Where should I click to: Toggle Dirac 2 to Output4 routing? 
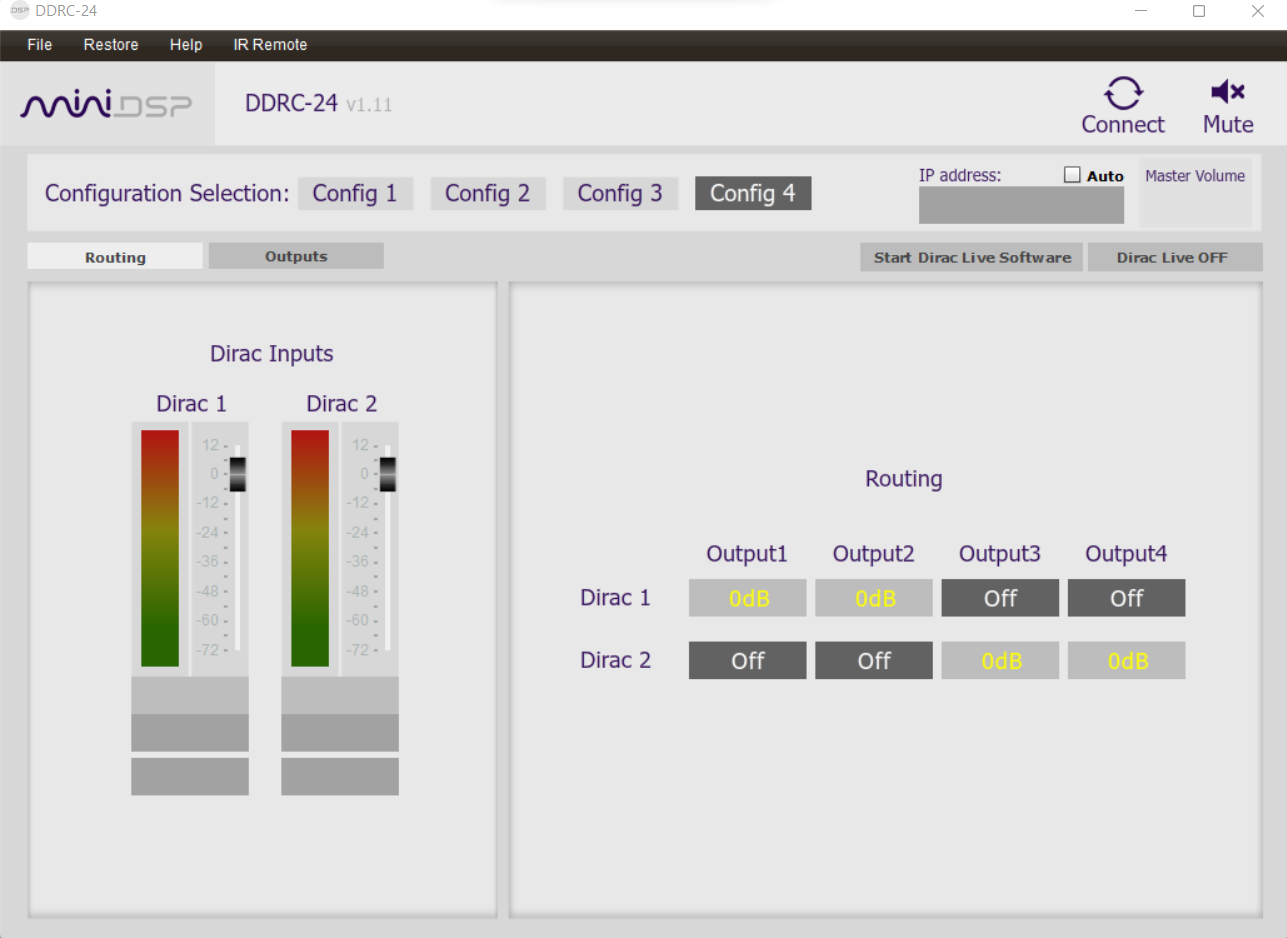[1126, 661]
